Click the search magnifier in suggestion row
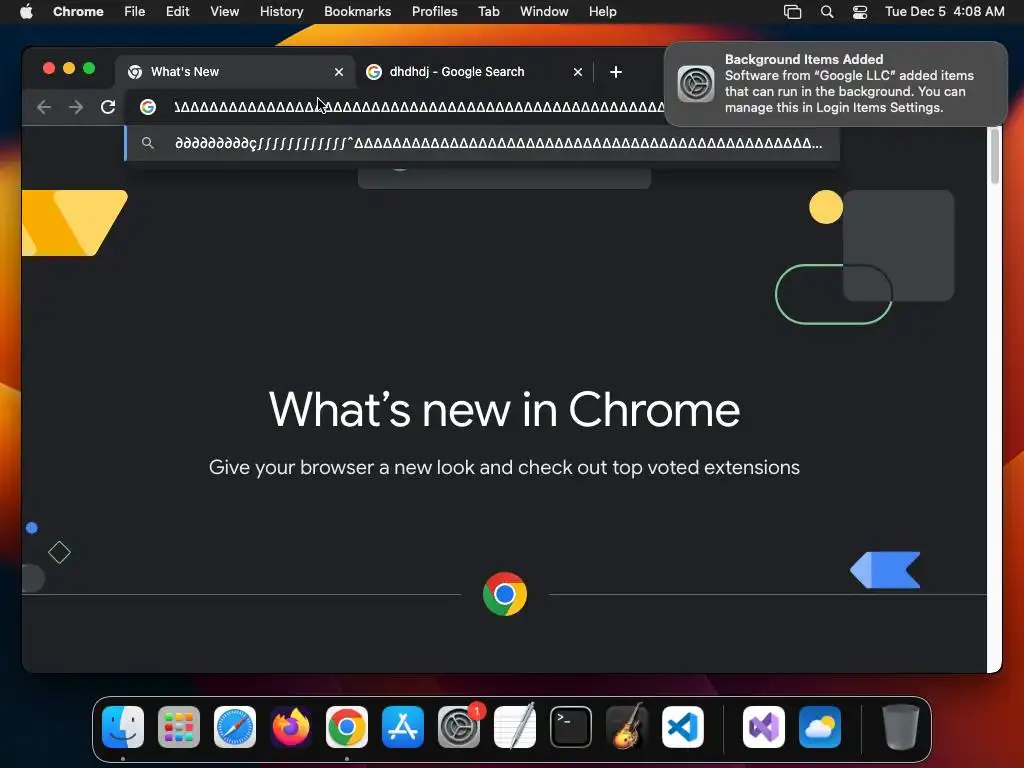This screenshot has width=1024, height=768. (x=148, y=143)
